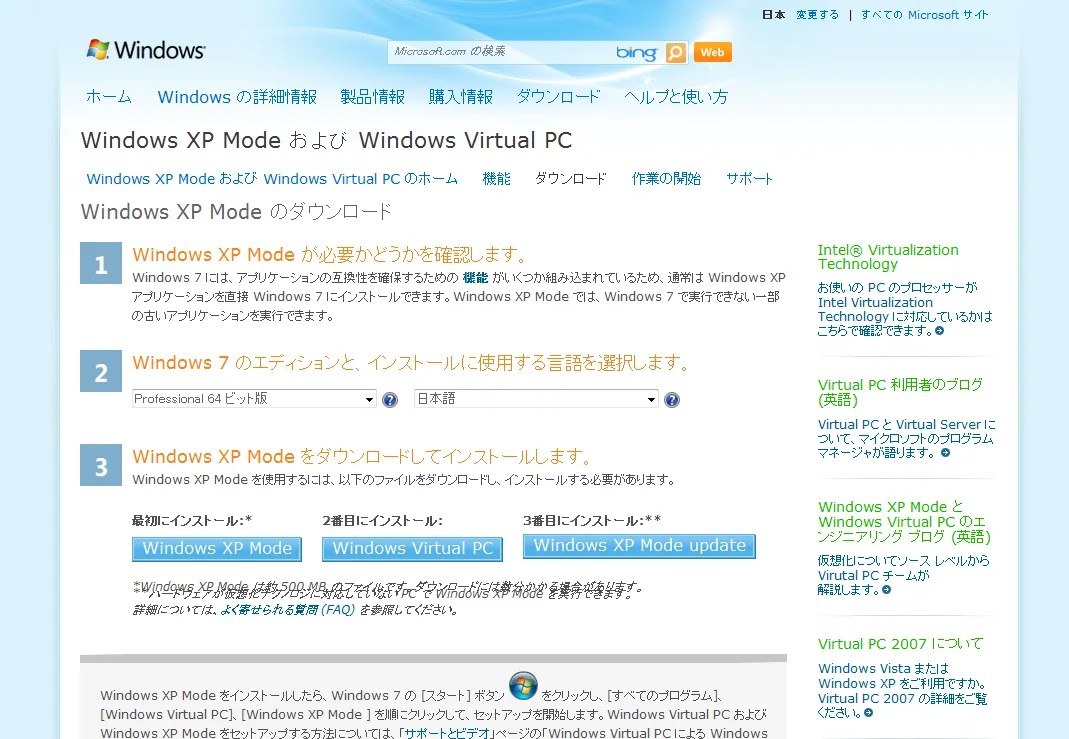Click the 日本 region text
The image size is (1069, 739).
click(773, 14)
